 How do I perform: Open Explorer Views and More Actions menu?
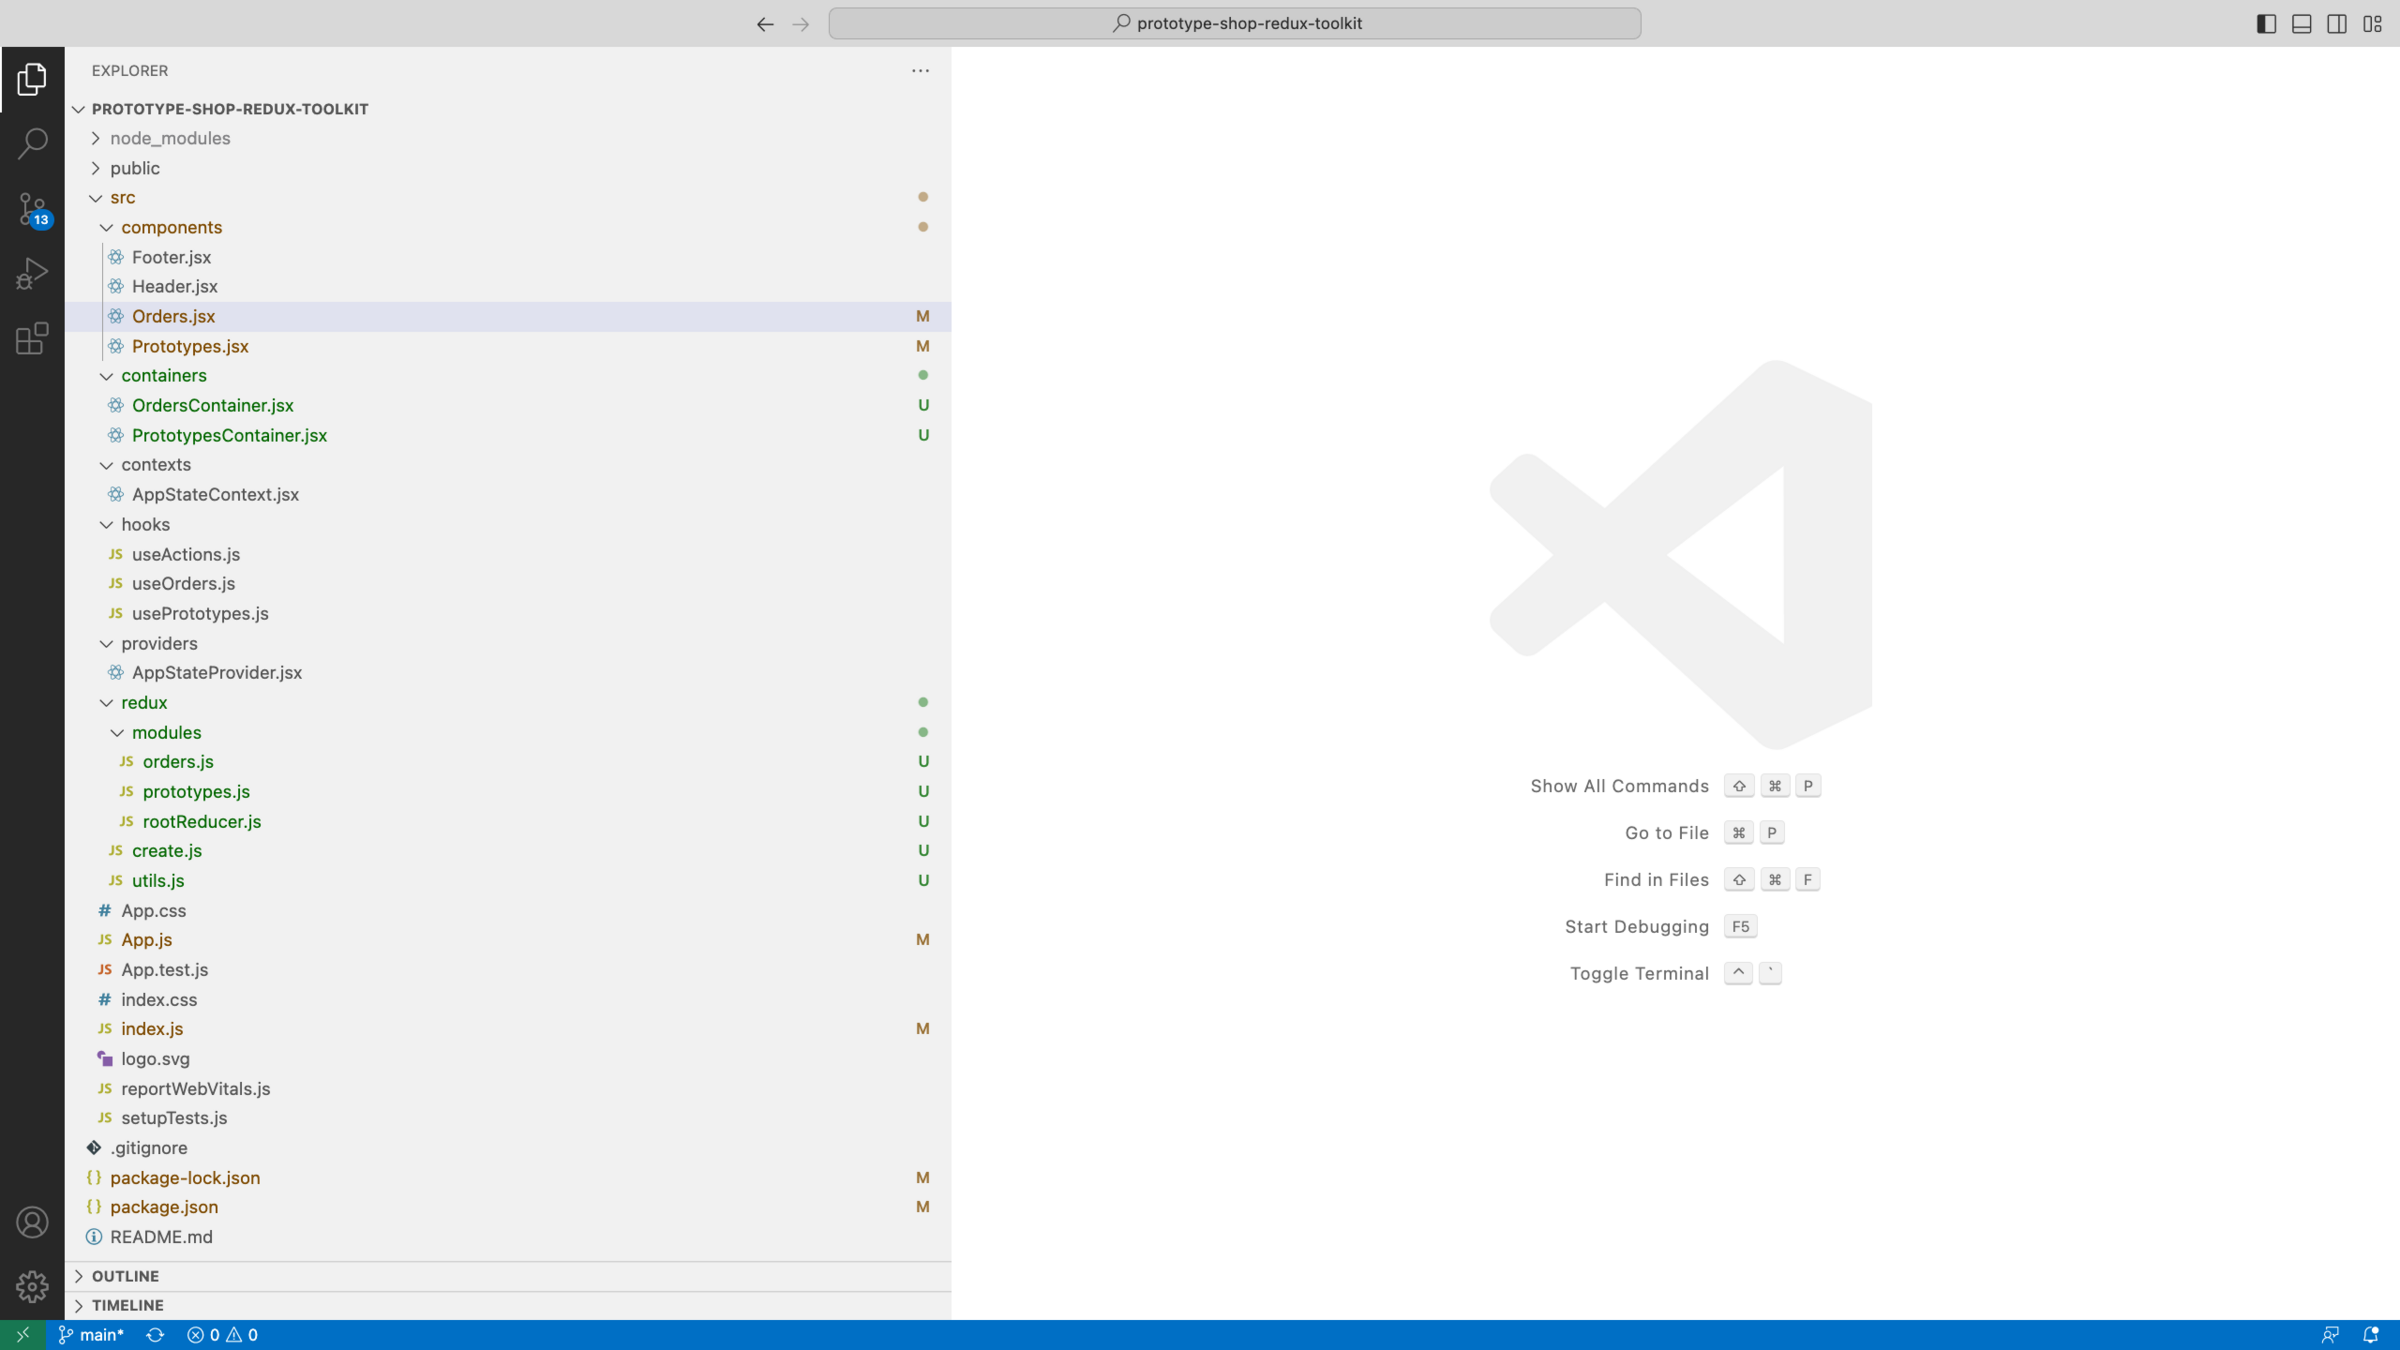[920, 70]
